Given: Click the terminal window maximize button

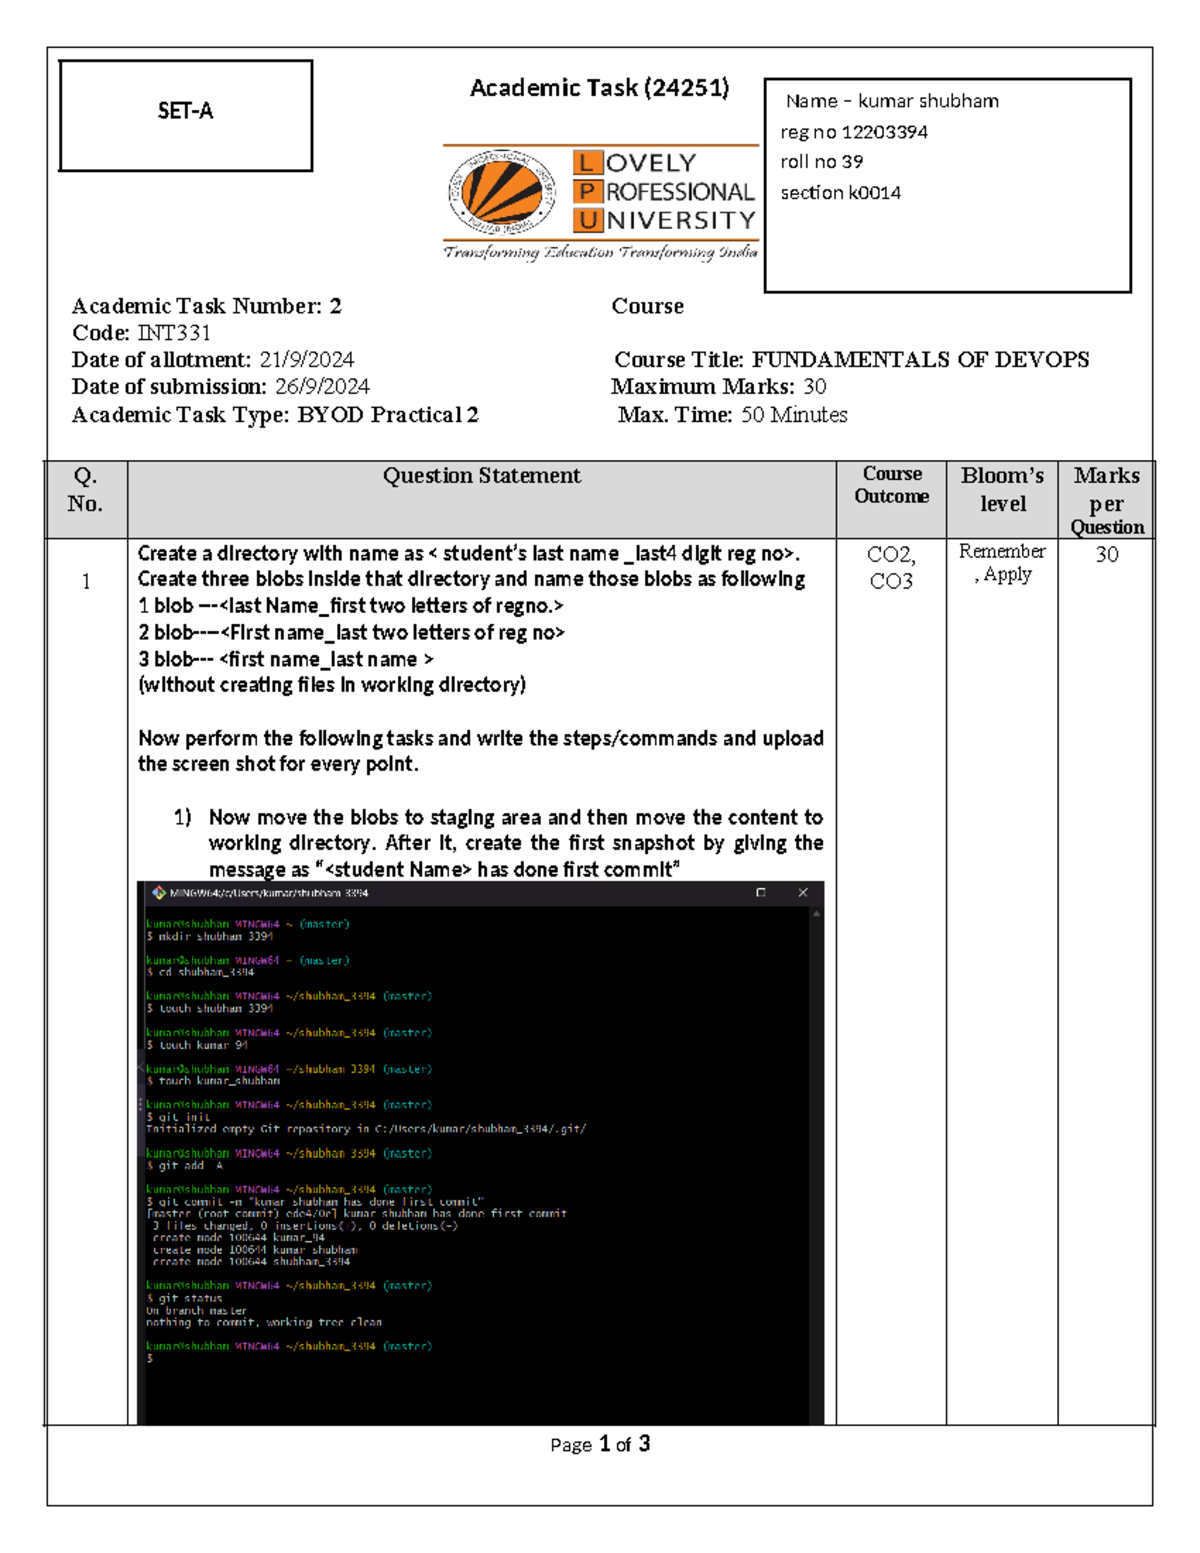Looking at the screenshot, I should point(761,892).
